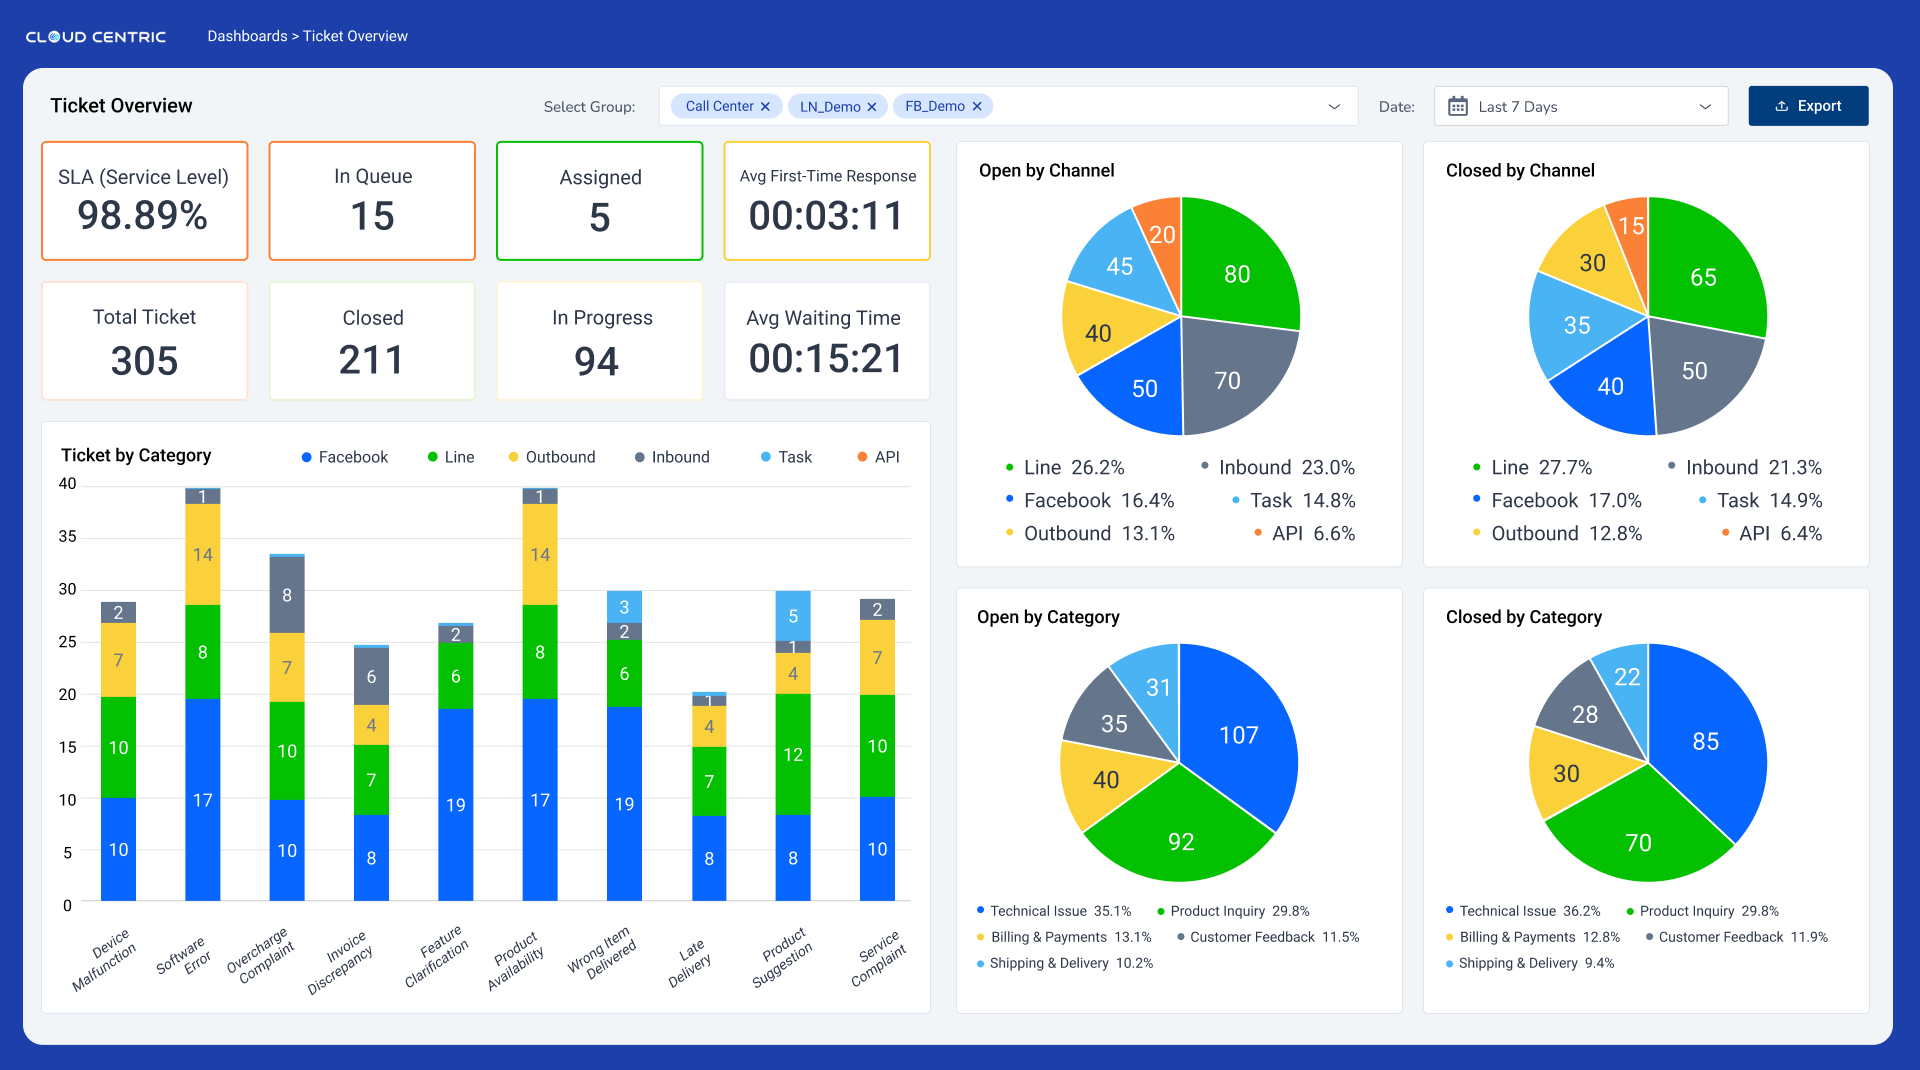Toggle the Outbound legend in Ticket by Category
The image size is (1920, 1070).
point(552,457)
